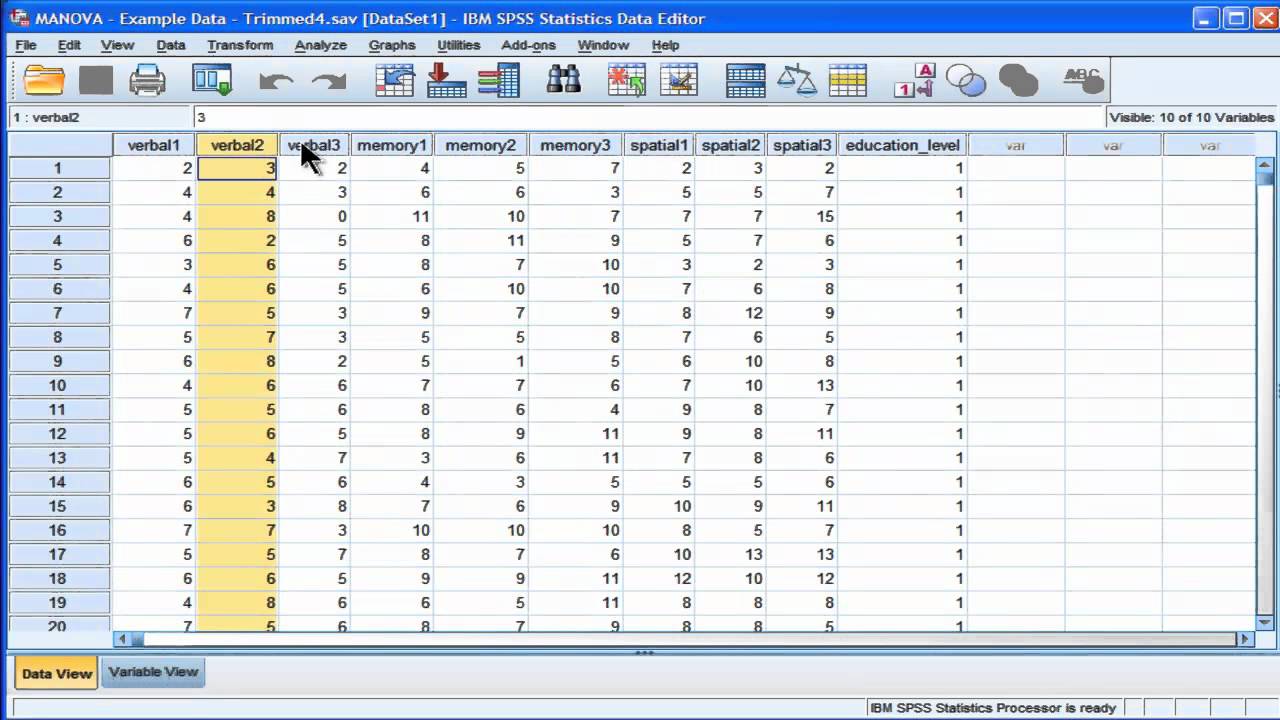Screen dimensions: 1280x720
Task: Click memory1 value 11 in row 3
Action: (392, 217)
